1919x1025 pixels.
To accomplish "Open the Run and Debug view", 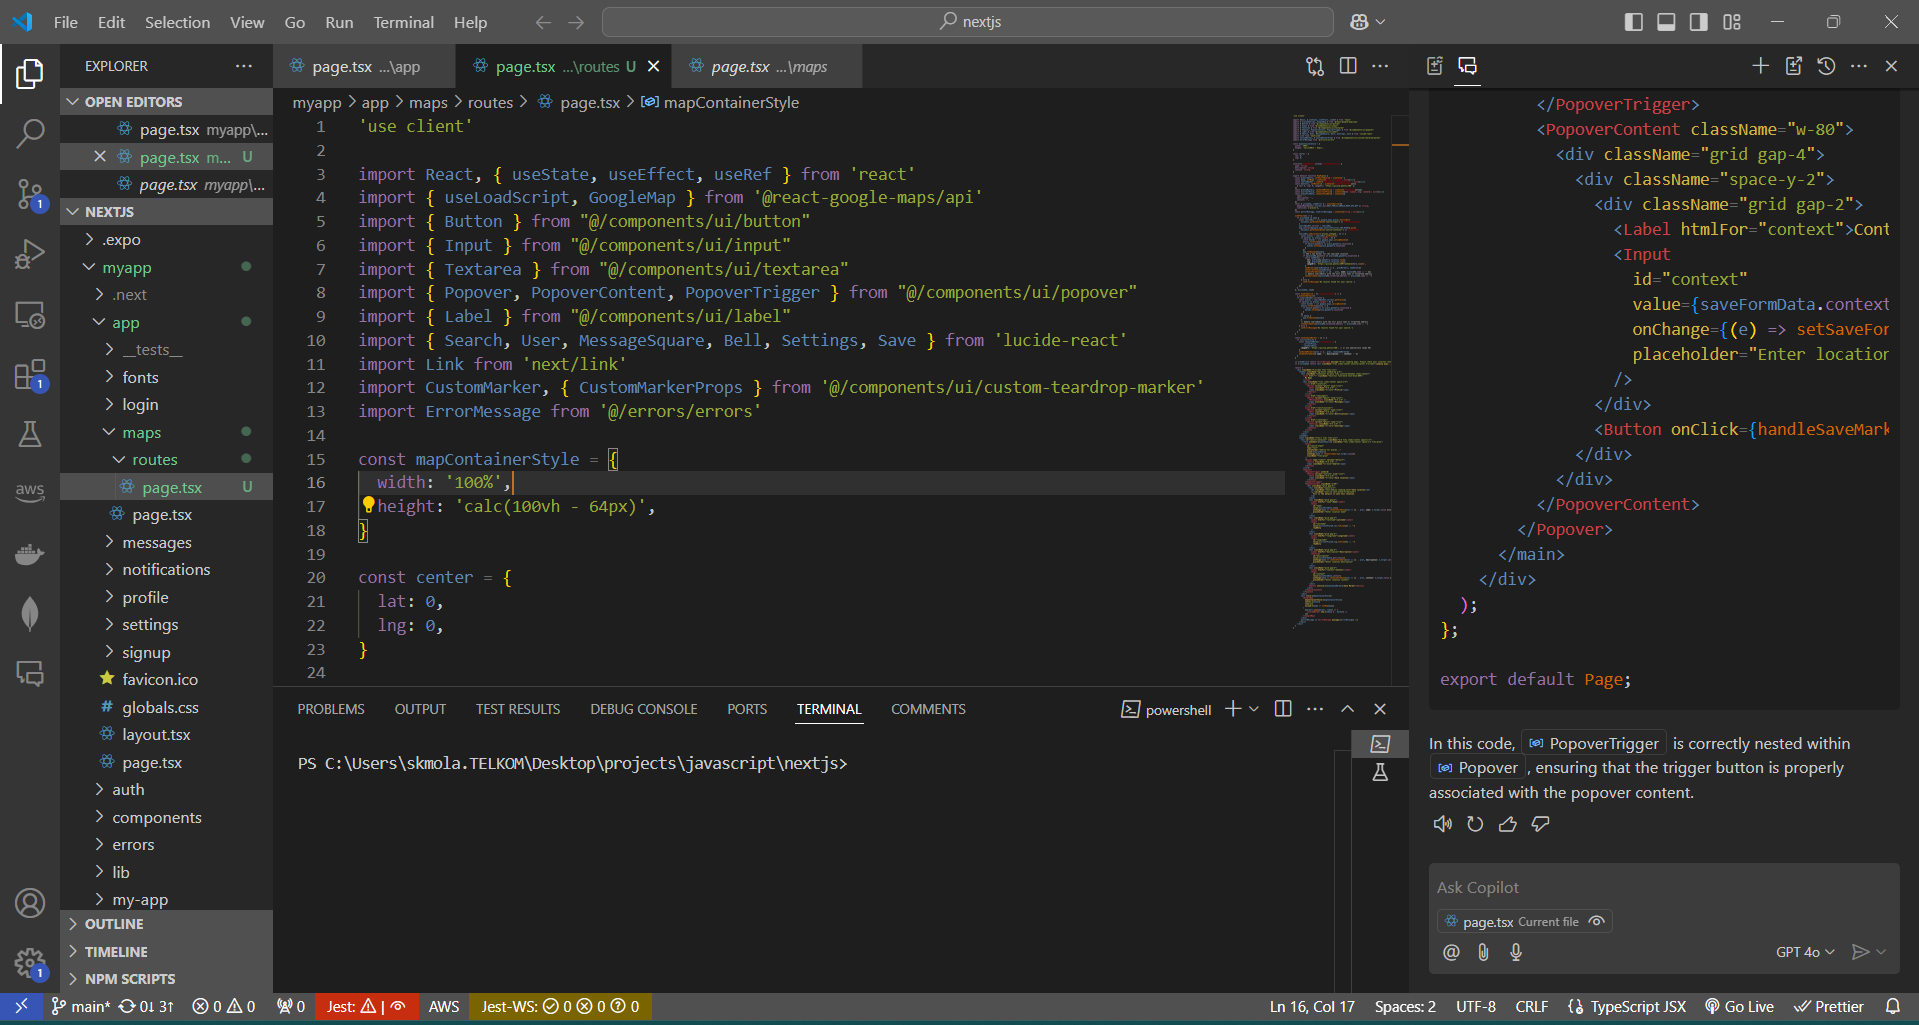I will [x=30, y=254].
